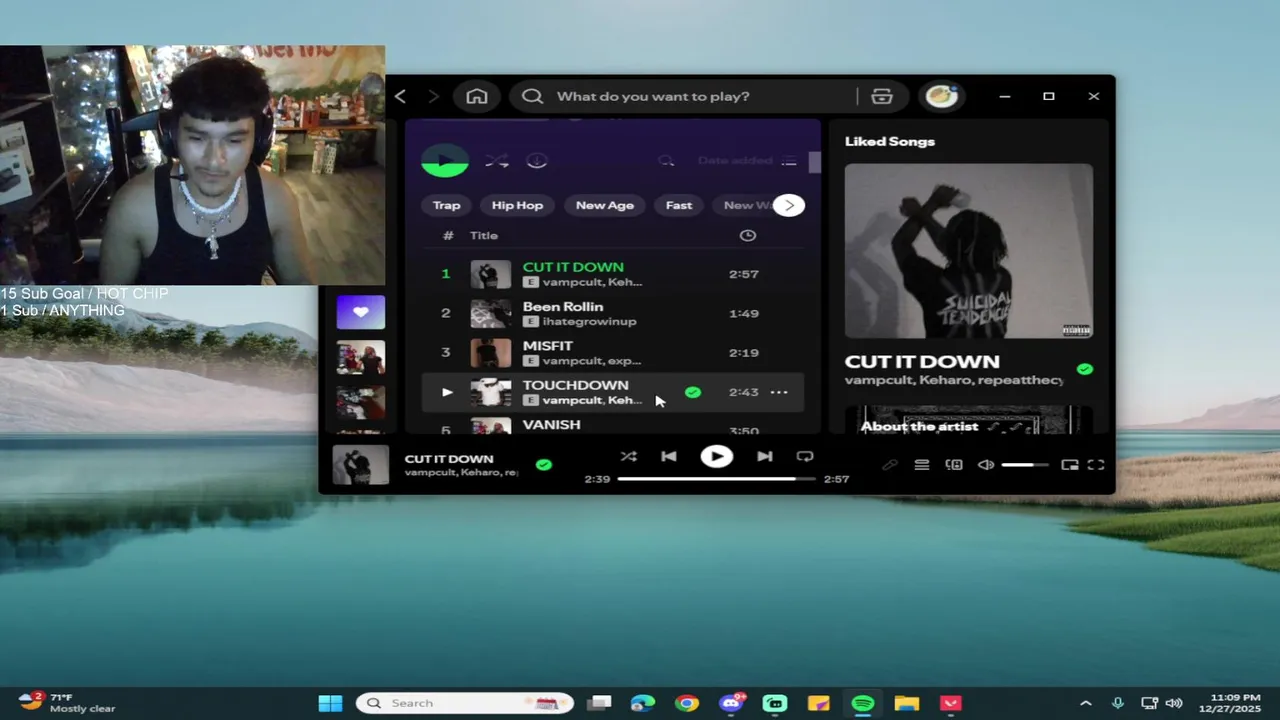The height and width of the screenshot is (720, 1280).
Task: Open Discord from the taskbar
Action: pos(731,703)
